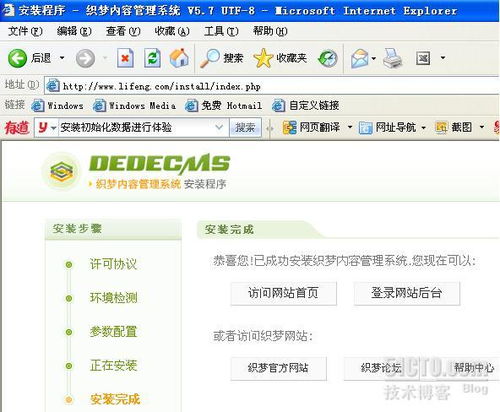Click 安装步骤 panel header

pyautogui.click(x=113, y=229)
